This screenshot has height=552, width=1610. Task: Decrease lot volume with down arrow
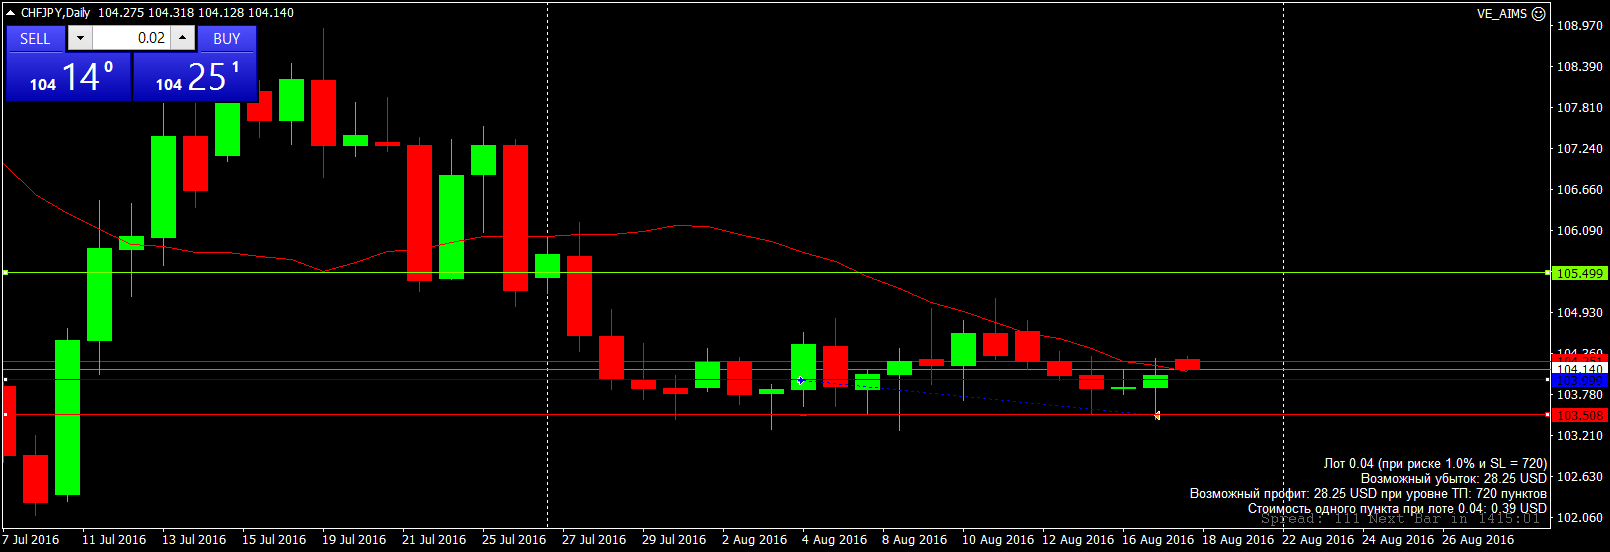[80, 38]
